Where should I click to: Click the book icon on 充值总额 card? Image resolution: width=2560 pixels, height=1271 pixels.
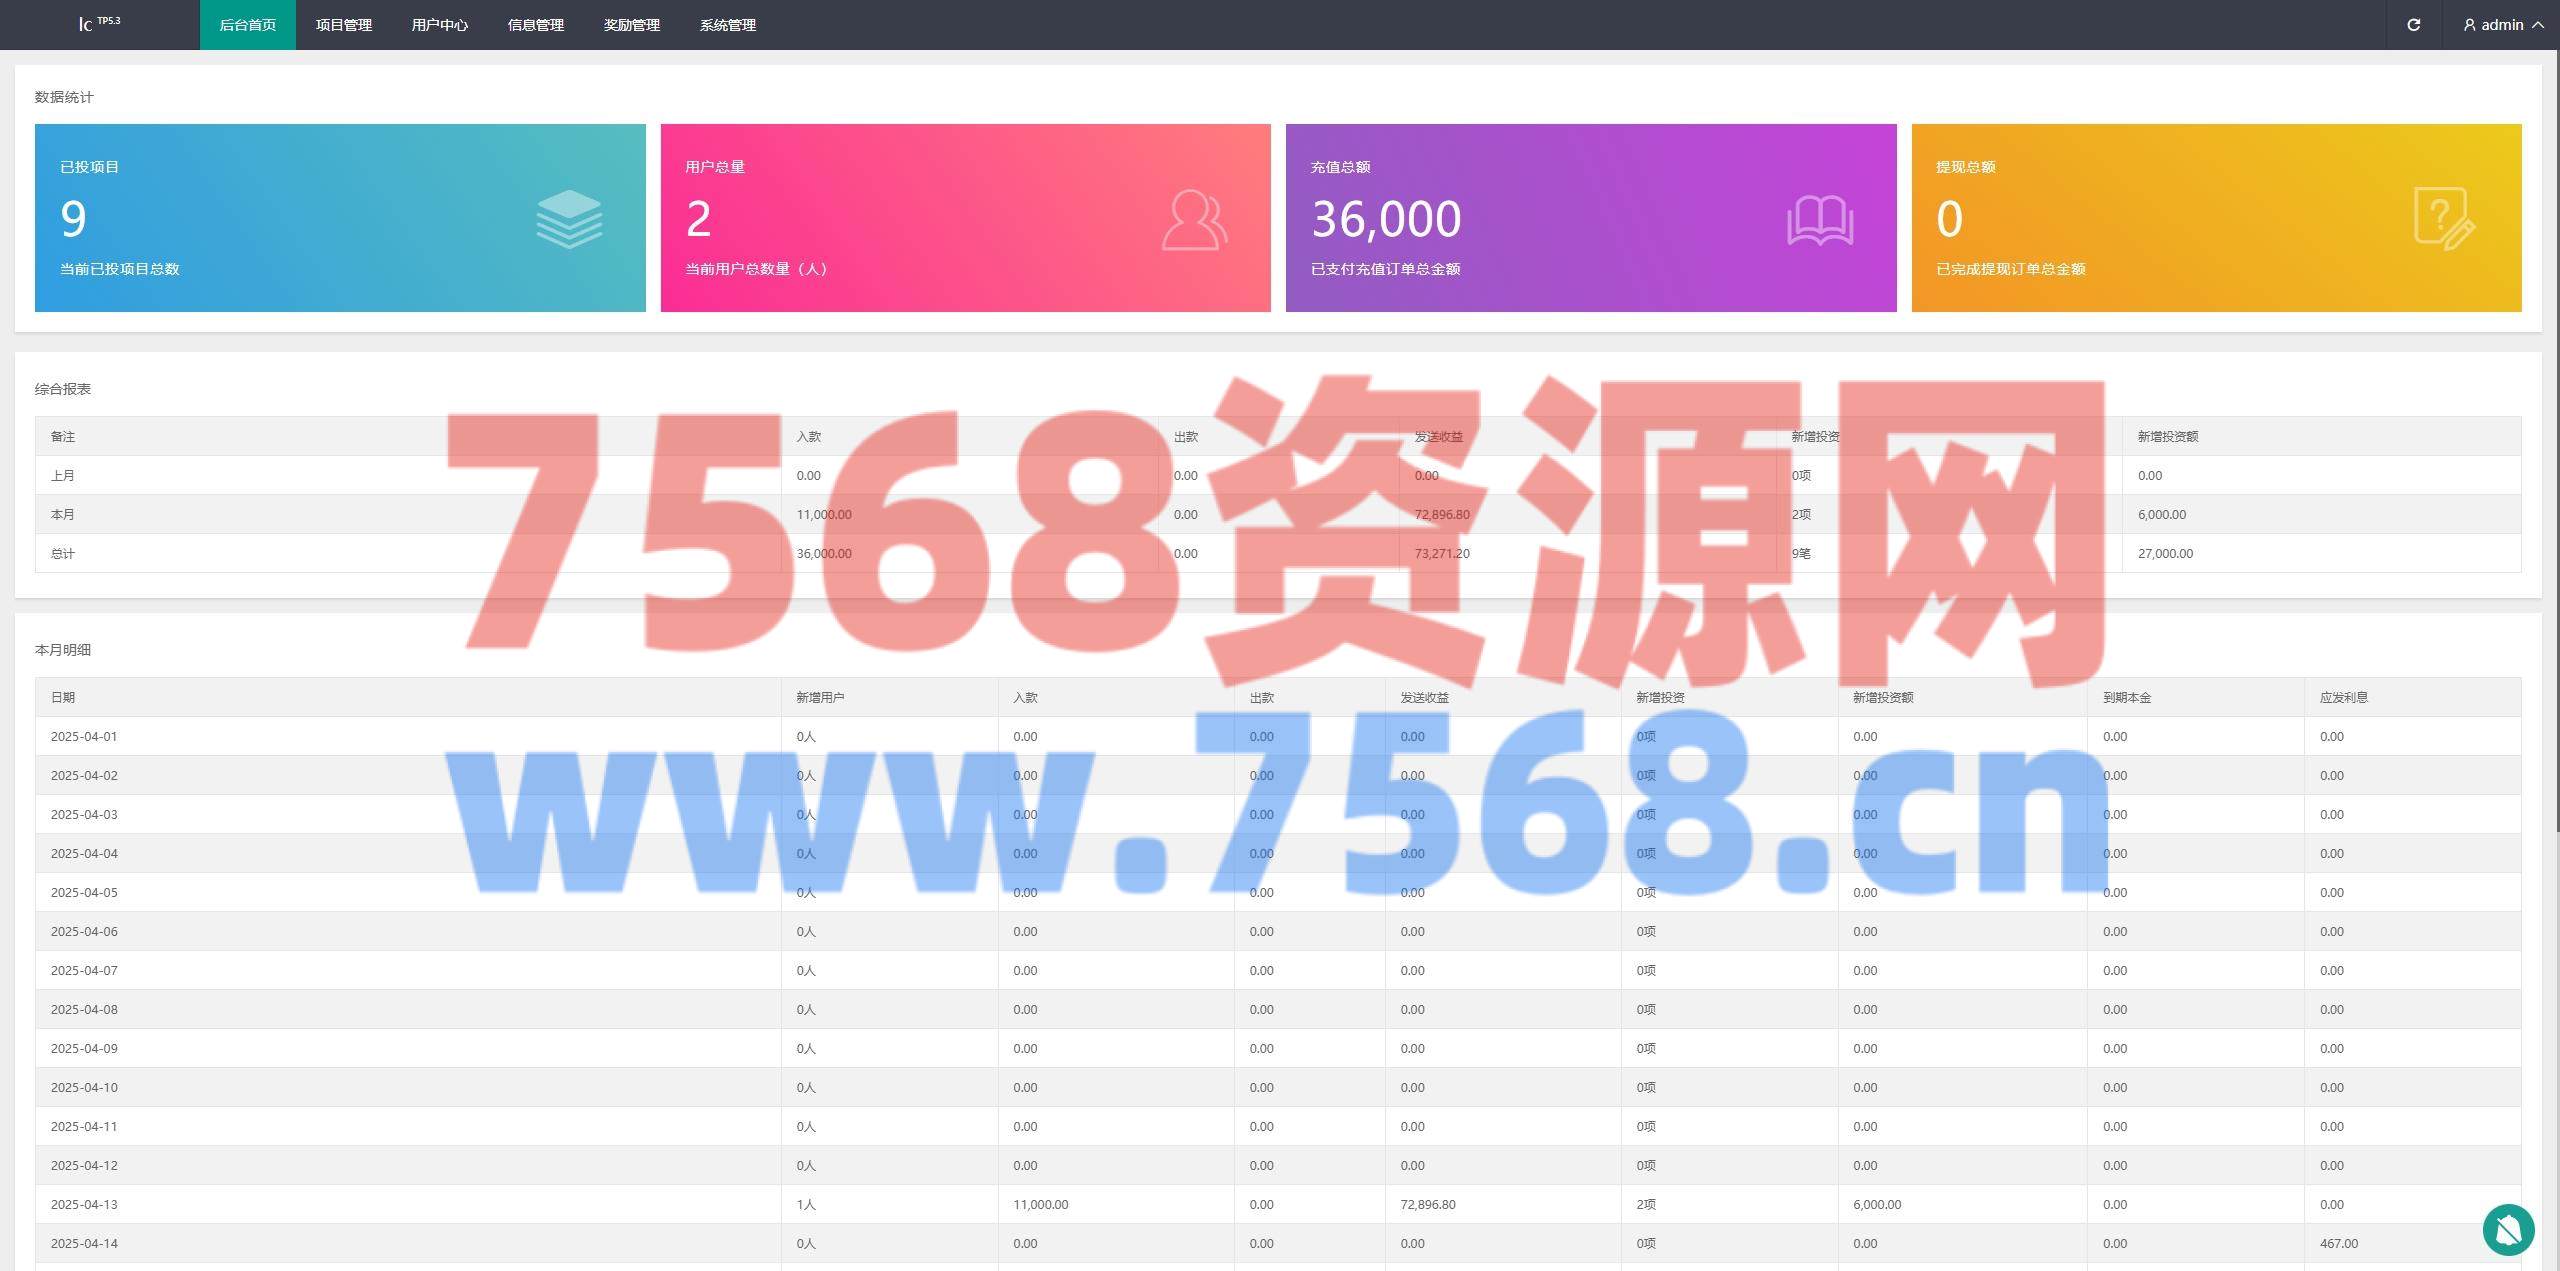point(1820,220)
